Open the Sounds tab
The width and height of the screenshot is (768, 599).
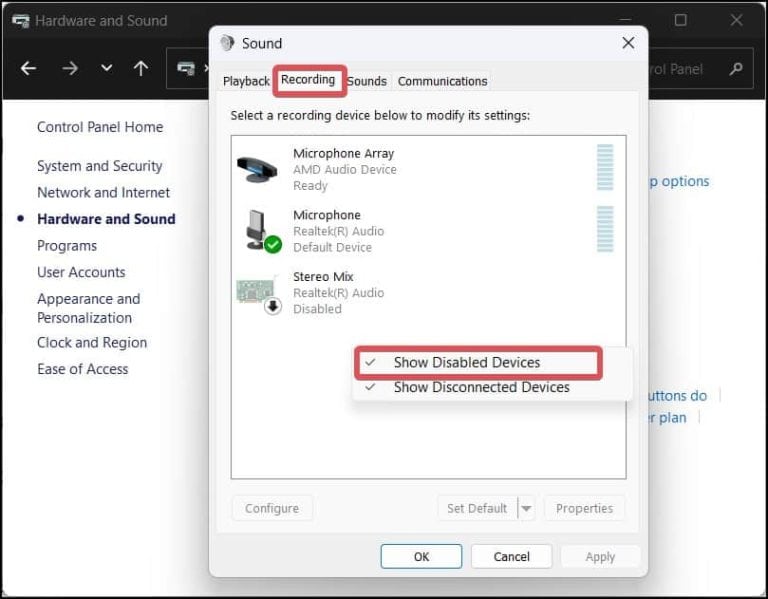click(x=367, y=81)
